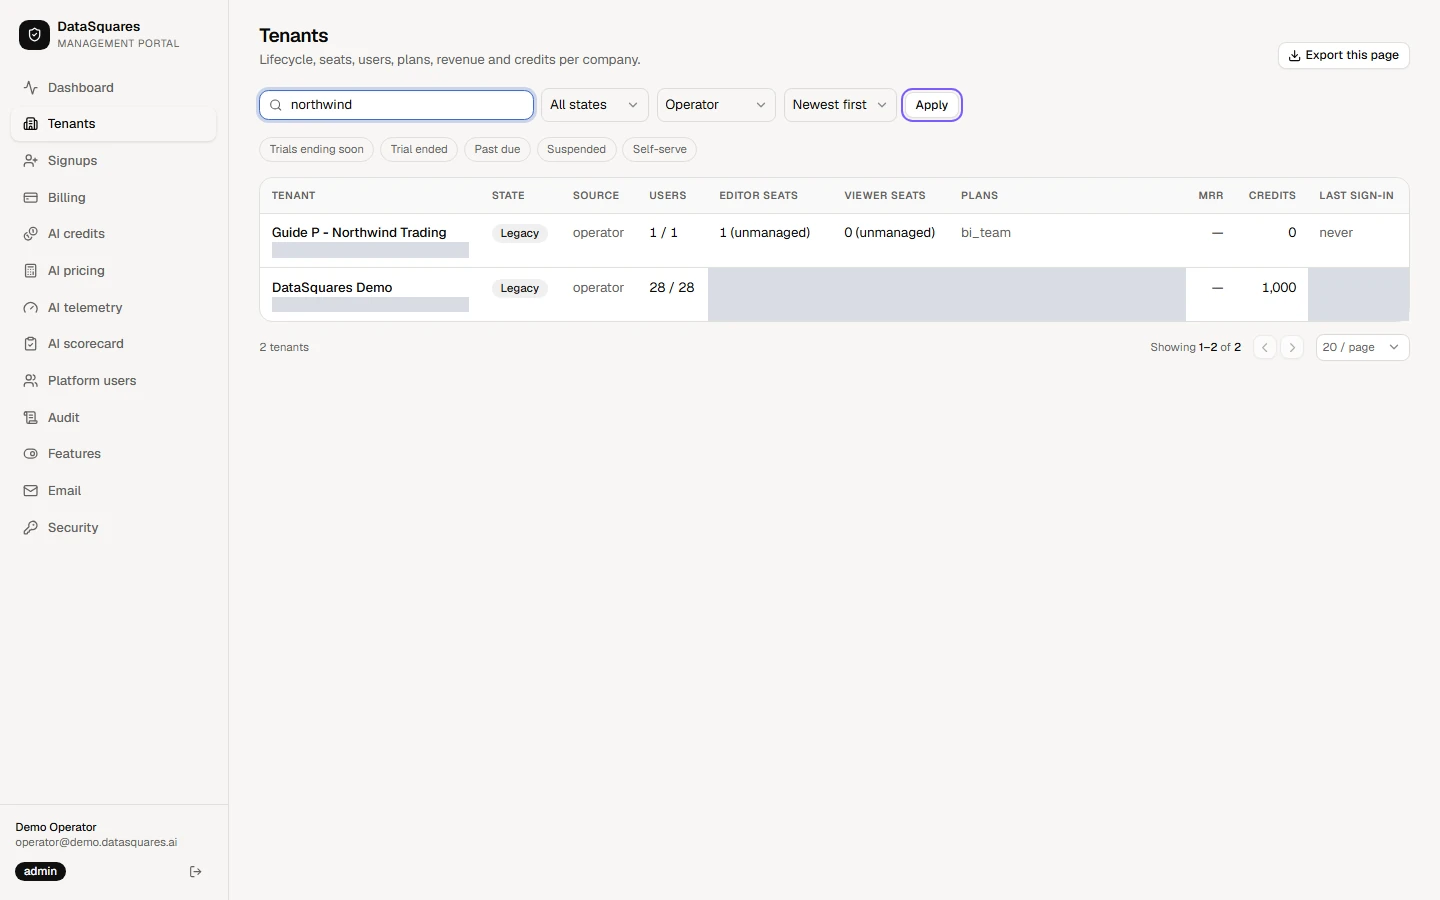Click Legacy badge for Northwind Trading

pos(520,234)
